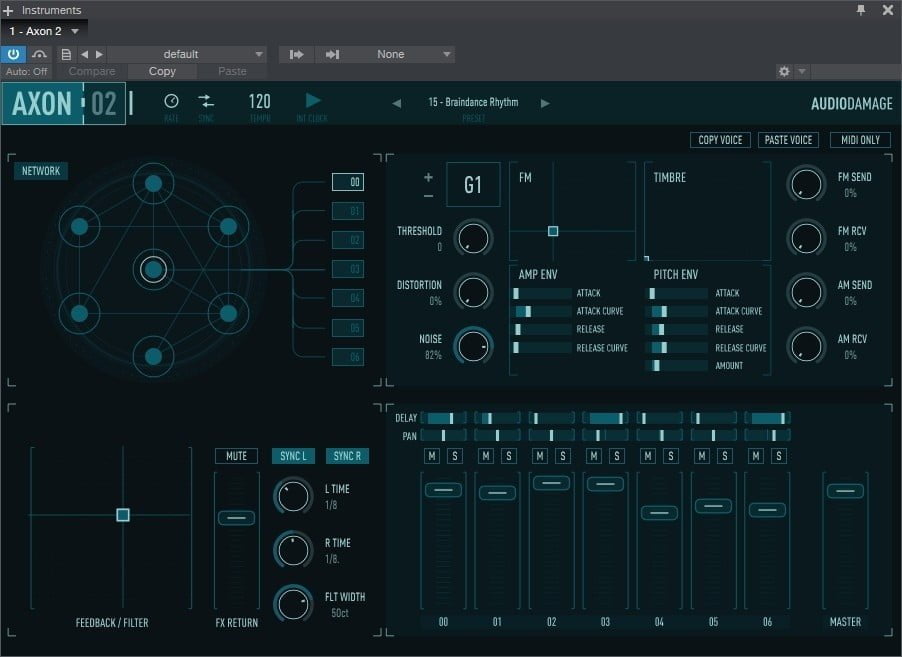Toggle the SYNC L button
The width and height of the screenshot is (902, 657).
coord(293,456)
